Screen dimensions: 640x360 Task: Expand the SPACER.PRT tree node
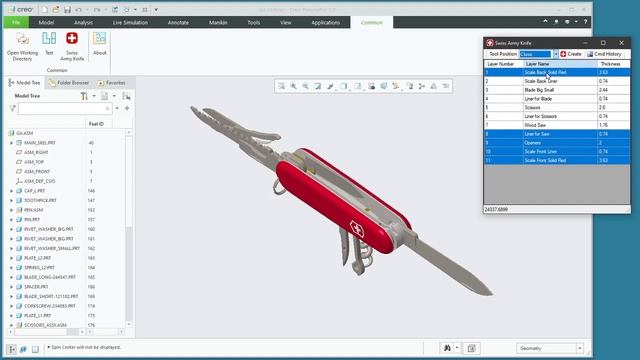(11, 287)
